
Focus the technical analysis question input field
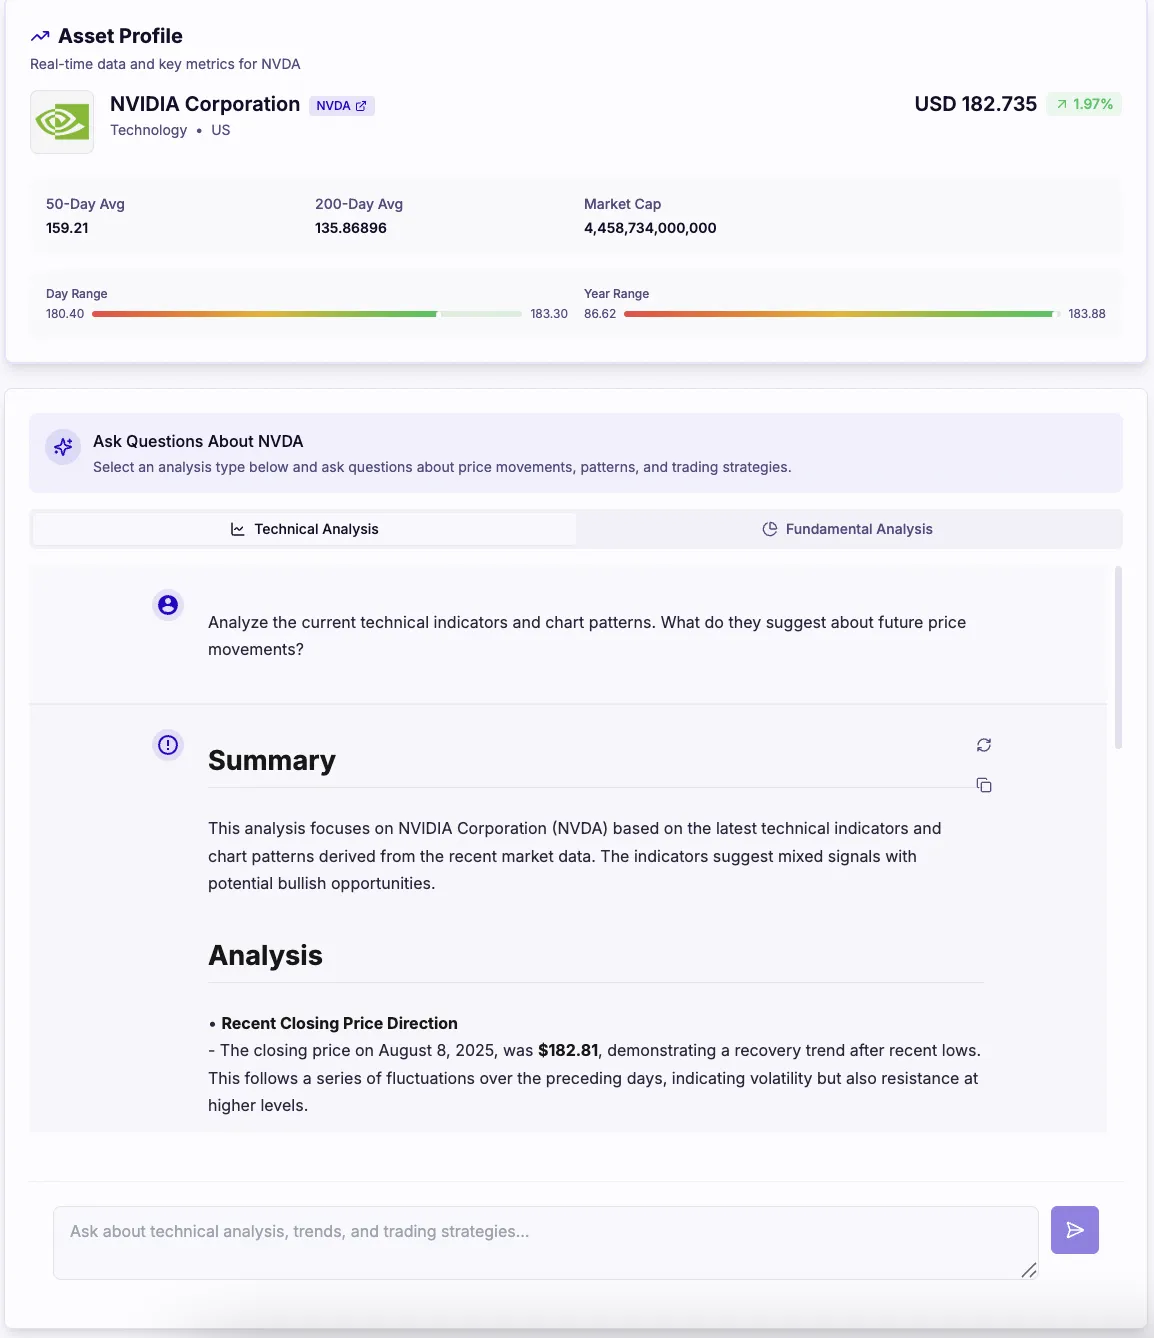[x=545, y=1242]
